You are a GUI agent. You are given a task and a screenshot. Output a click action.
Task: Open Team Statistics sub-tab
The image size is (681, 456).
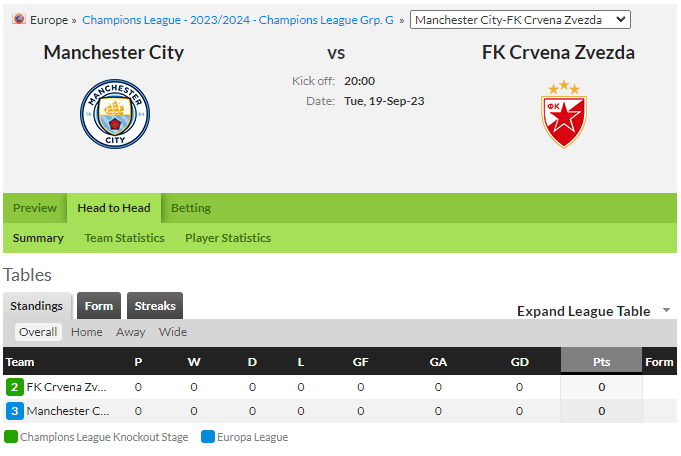(124, 238)
